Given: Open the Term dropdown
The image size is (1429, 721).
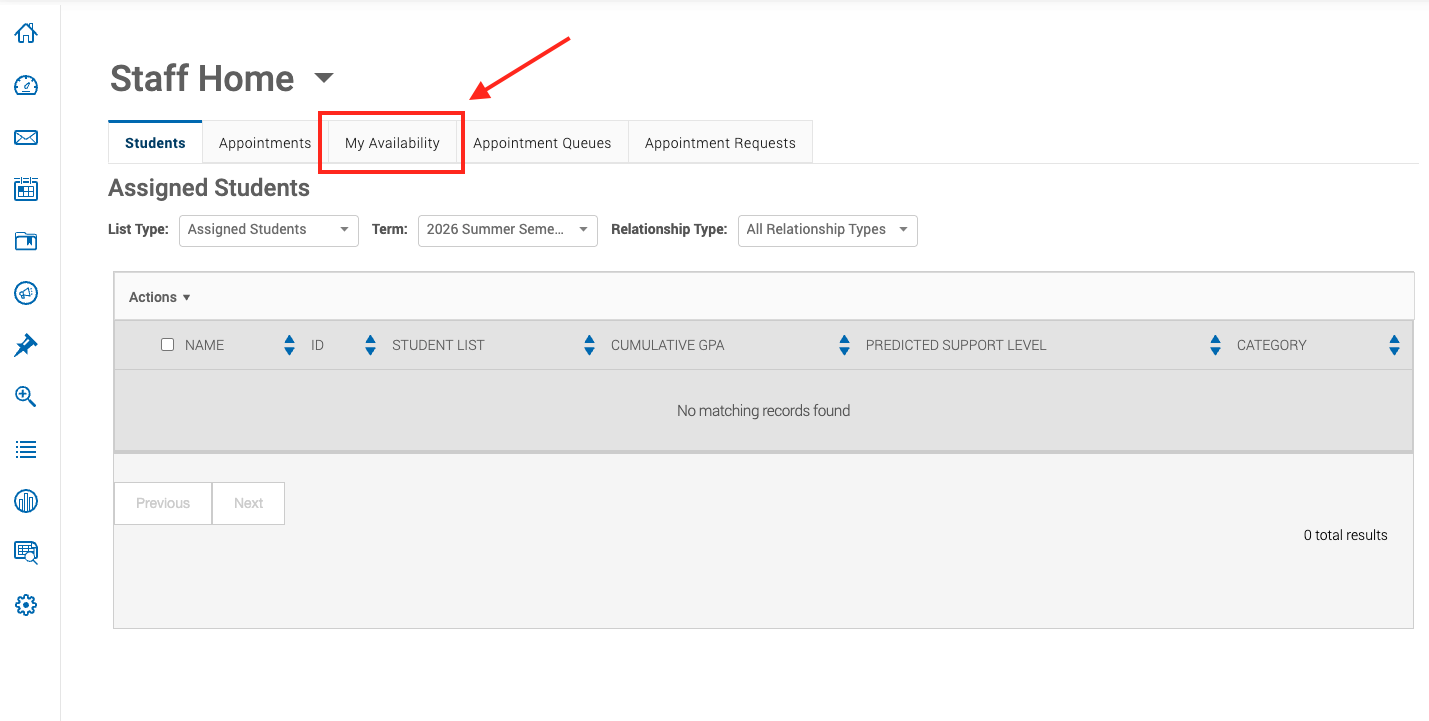Looking at the screenshot, I should coord(508,230).
